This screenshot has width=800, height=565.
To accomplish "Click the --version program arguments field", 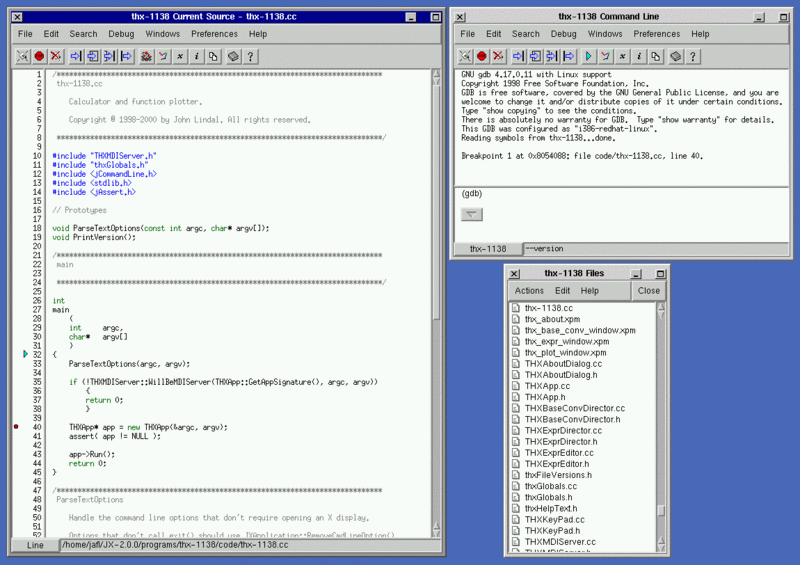I will pos(656,249).
